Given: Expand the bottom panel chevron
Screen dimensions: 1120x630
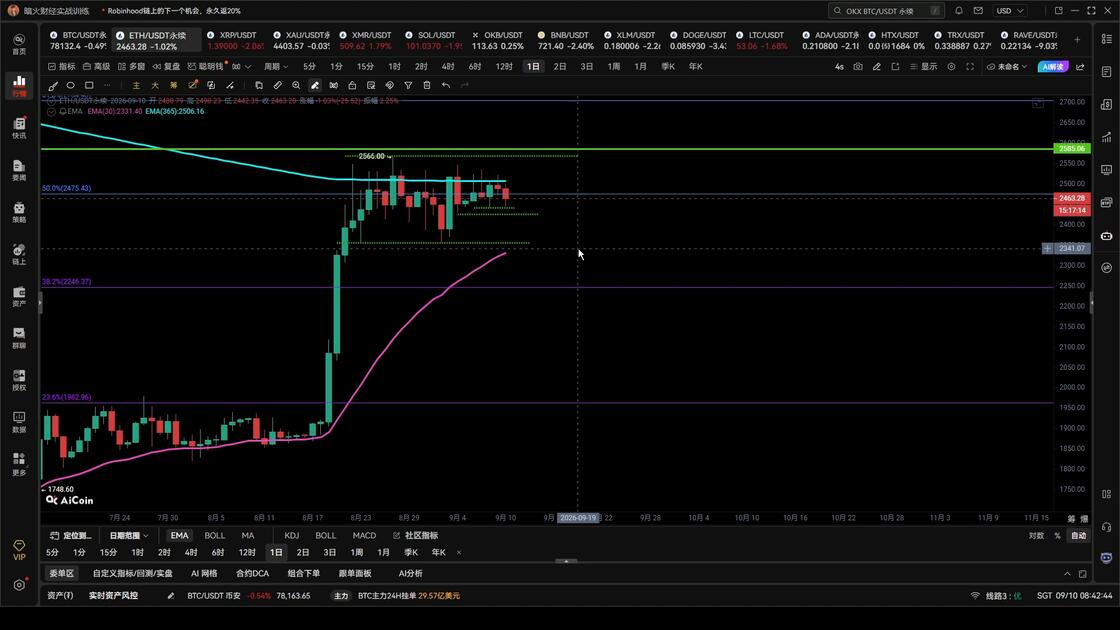Looking at the screenshot, I should [1067, 574].
